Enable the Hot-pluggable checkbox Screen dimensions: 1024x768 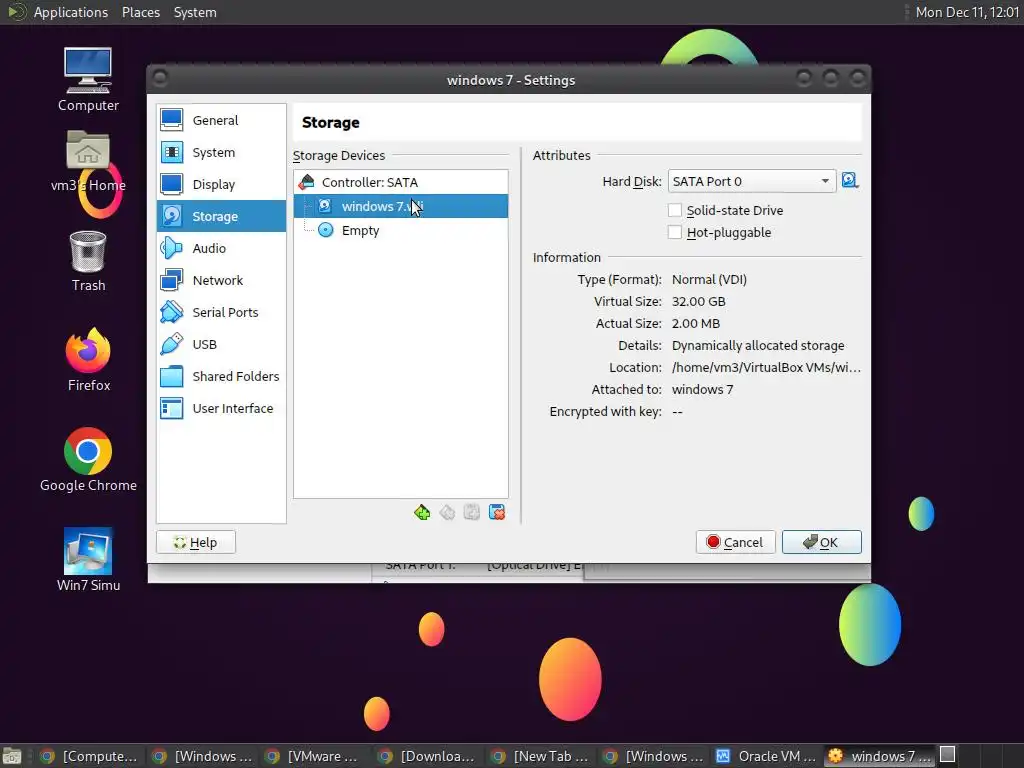[x=675, y=232]
